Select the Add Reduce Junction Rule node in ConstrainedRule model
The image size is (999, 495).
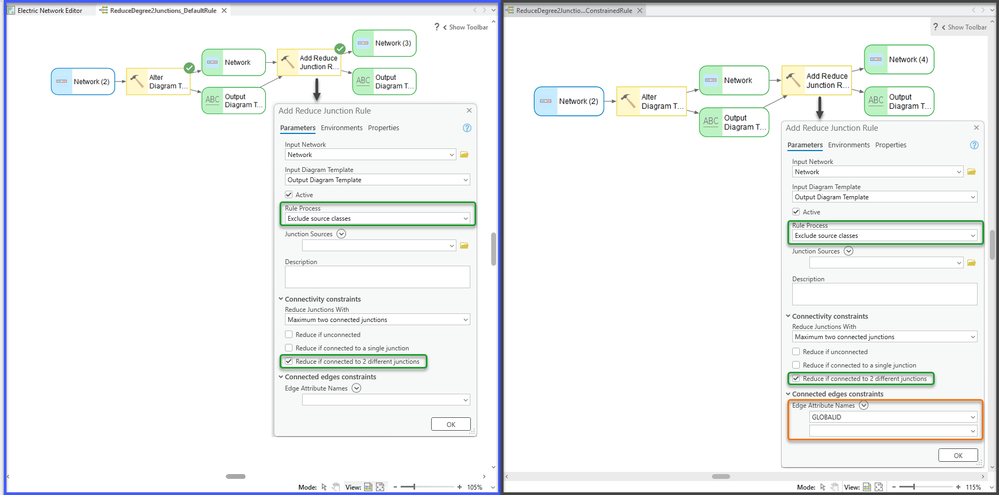coord(816,80)
